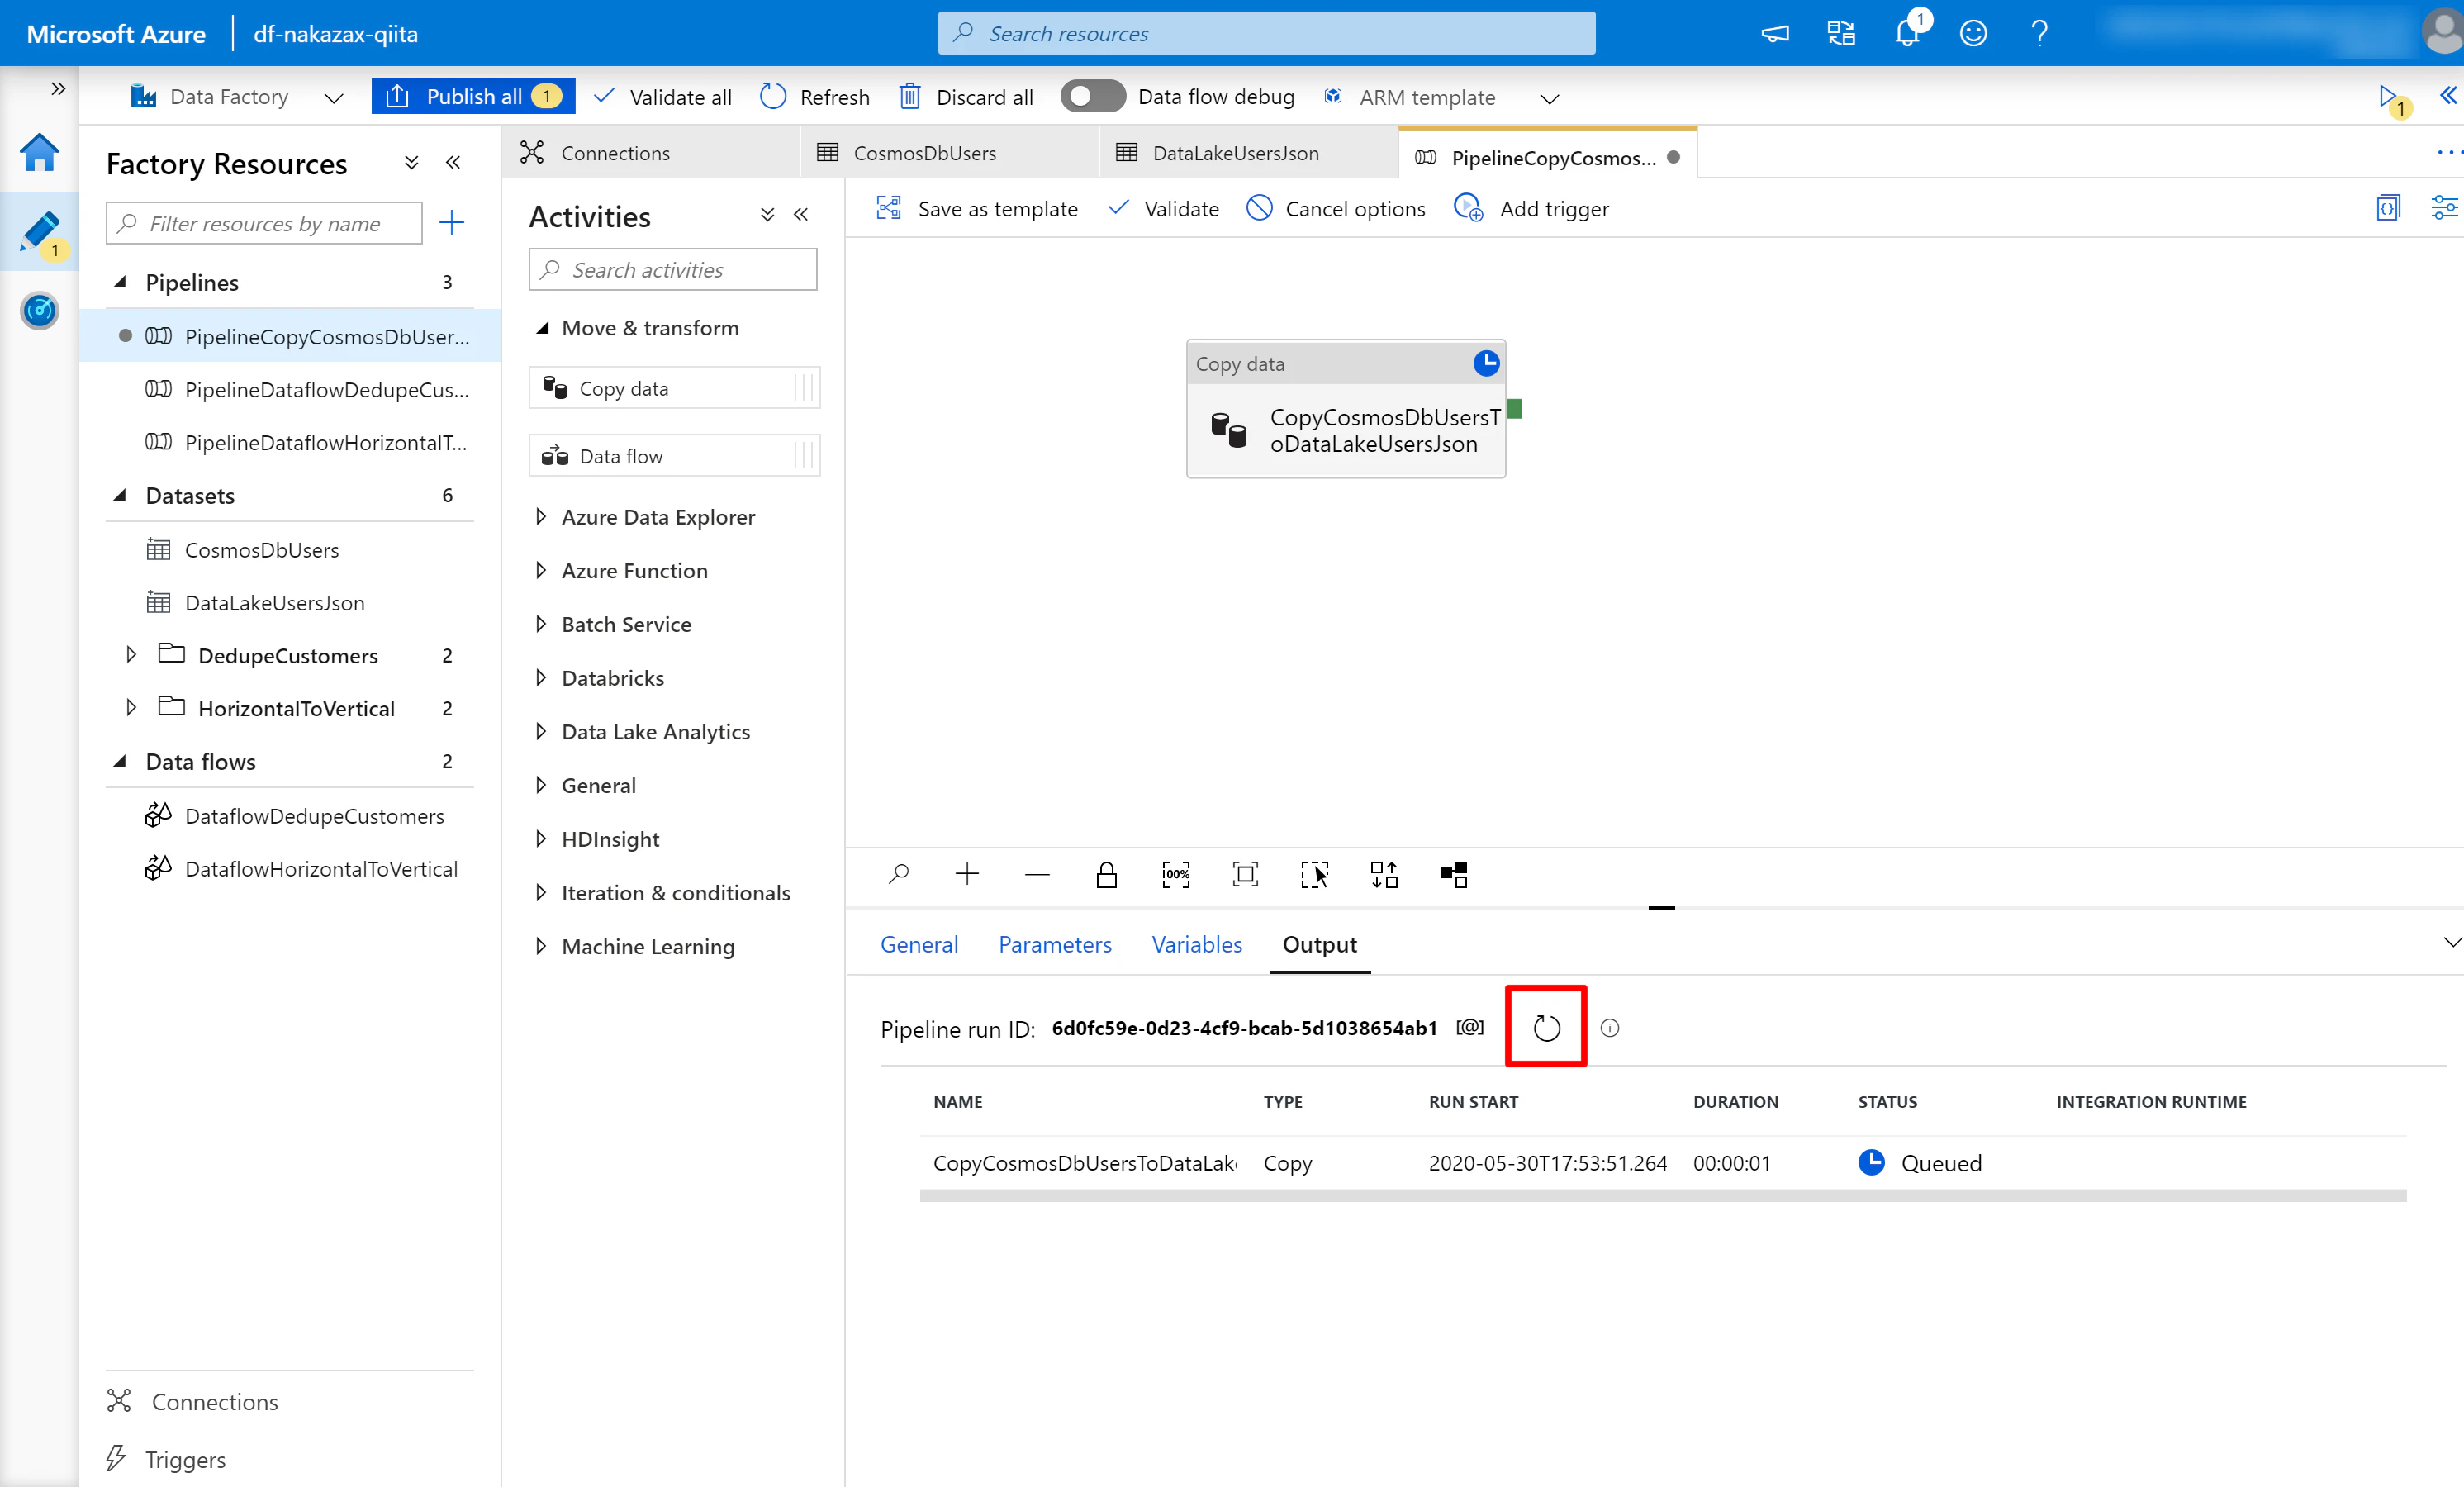Fit the canvas to screen
Screen dimensions: 2464x1487
click(1245, 875)
